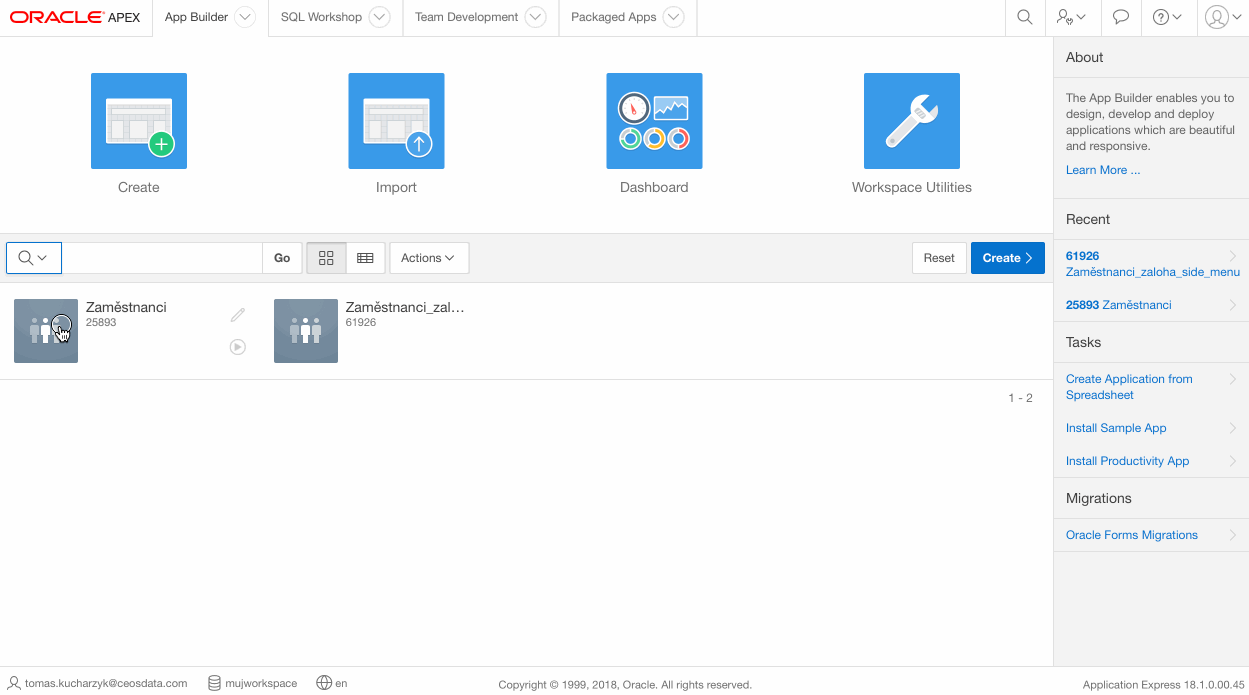Open the feedback speech bubble icon
Image resolution: width=1249 pixels, height=695 pixels.
pyautogui.click(x=1121, y=17)
